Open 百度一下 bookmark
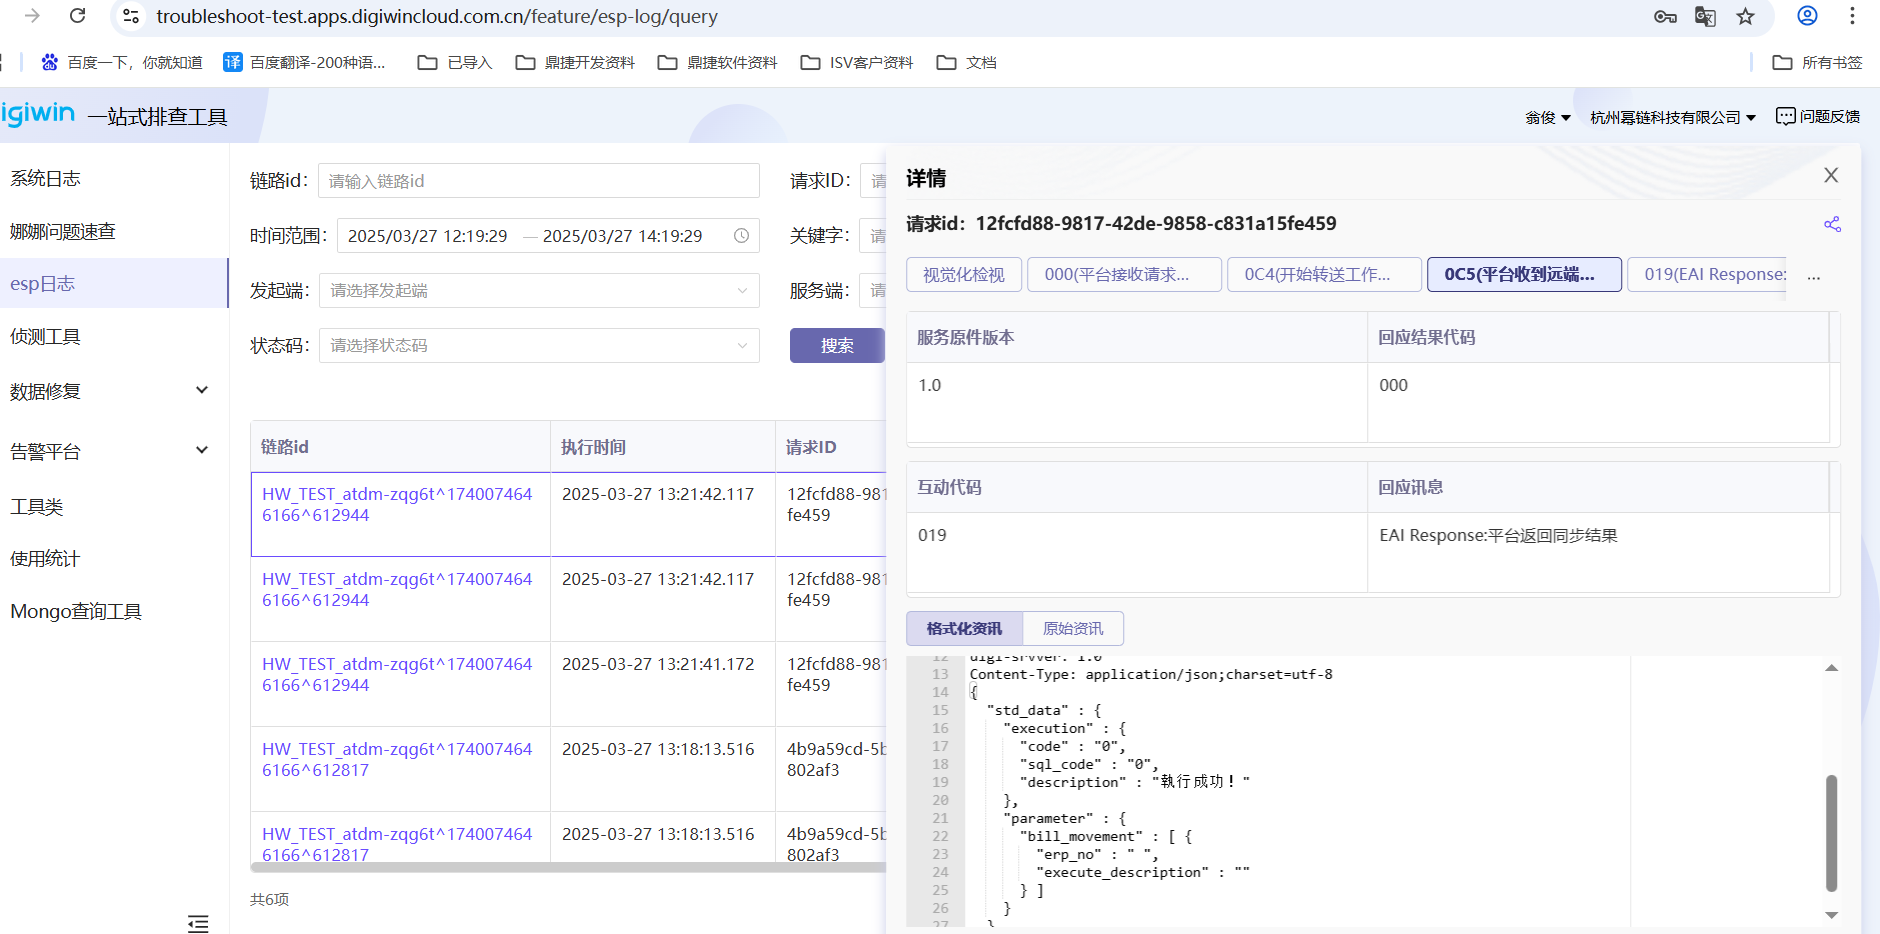This screenshot has width=1880, height=934. tap(122, 62)
